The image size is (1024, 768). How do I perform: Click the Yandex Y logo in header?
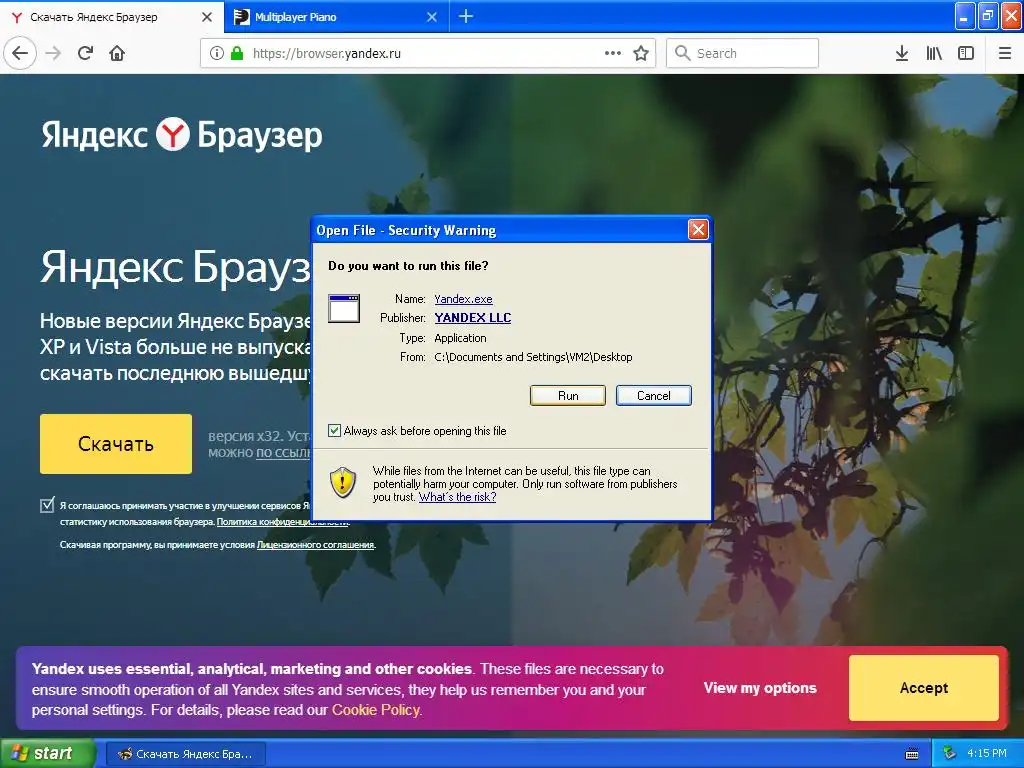[172, 134]
